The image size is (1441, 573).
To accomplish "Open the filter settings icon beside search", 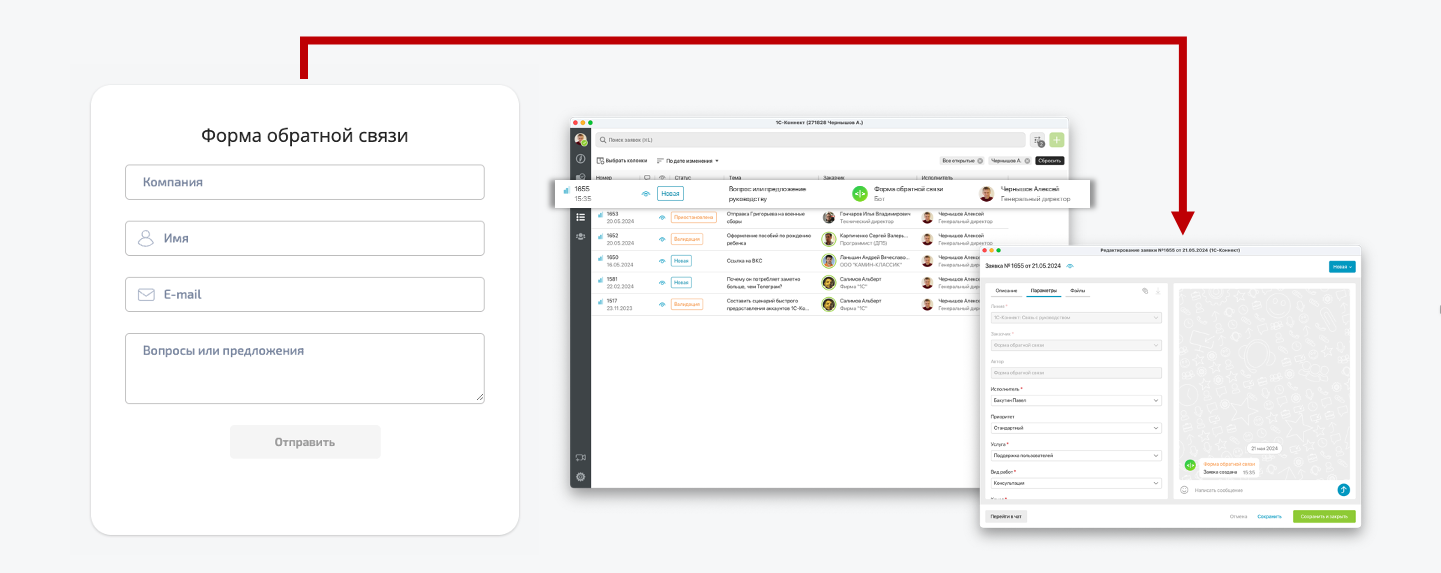I will (1037, 141).
